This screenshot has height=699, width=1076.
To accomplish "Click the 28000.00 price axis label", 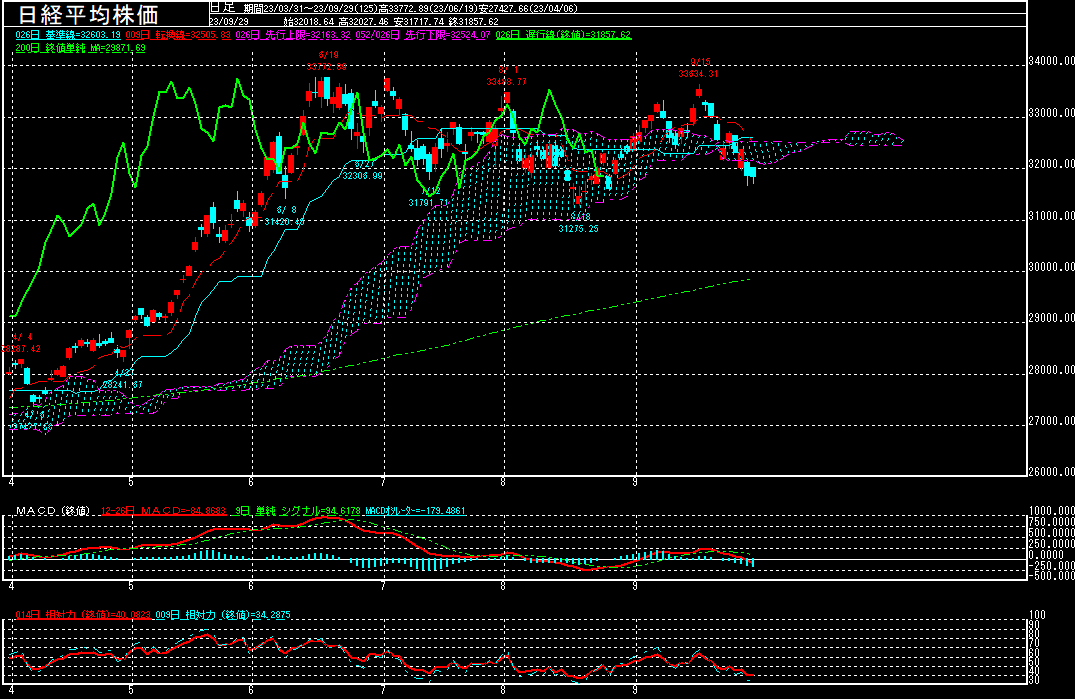I will [x=1051, y=369].
